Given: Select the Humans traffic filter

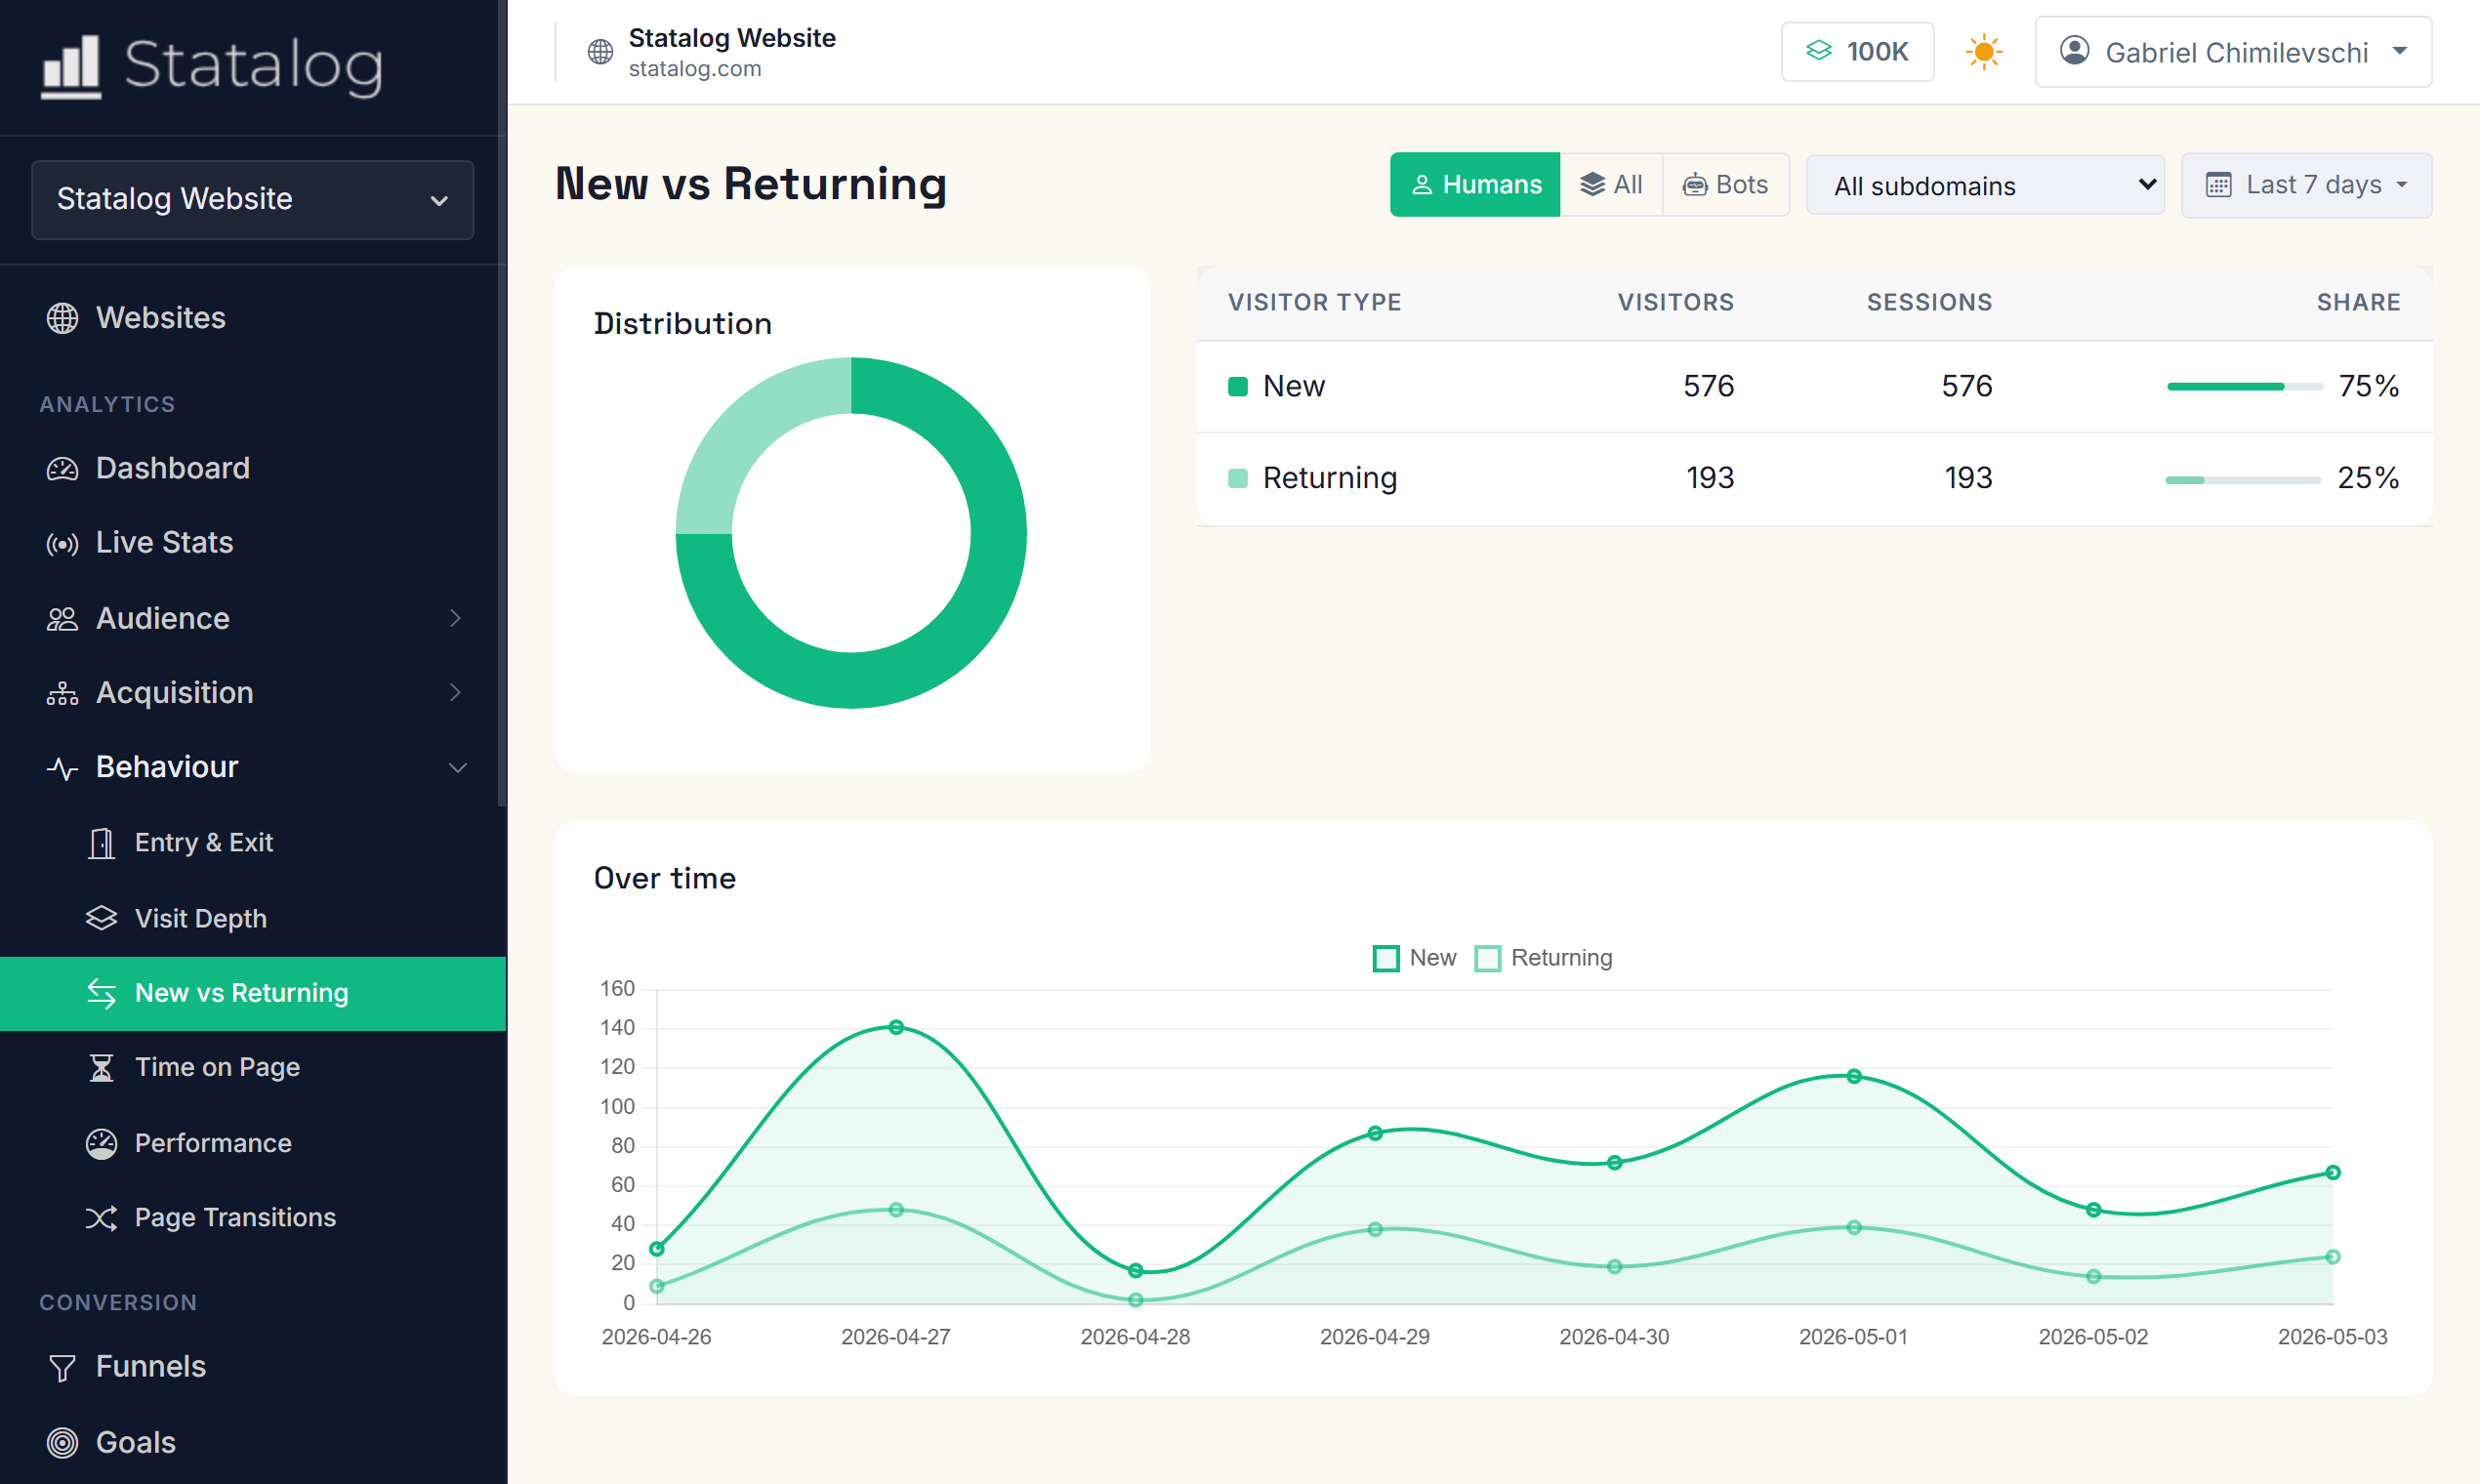Looking at the screenshot, I should (1475, 185).
